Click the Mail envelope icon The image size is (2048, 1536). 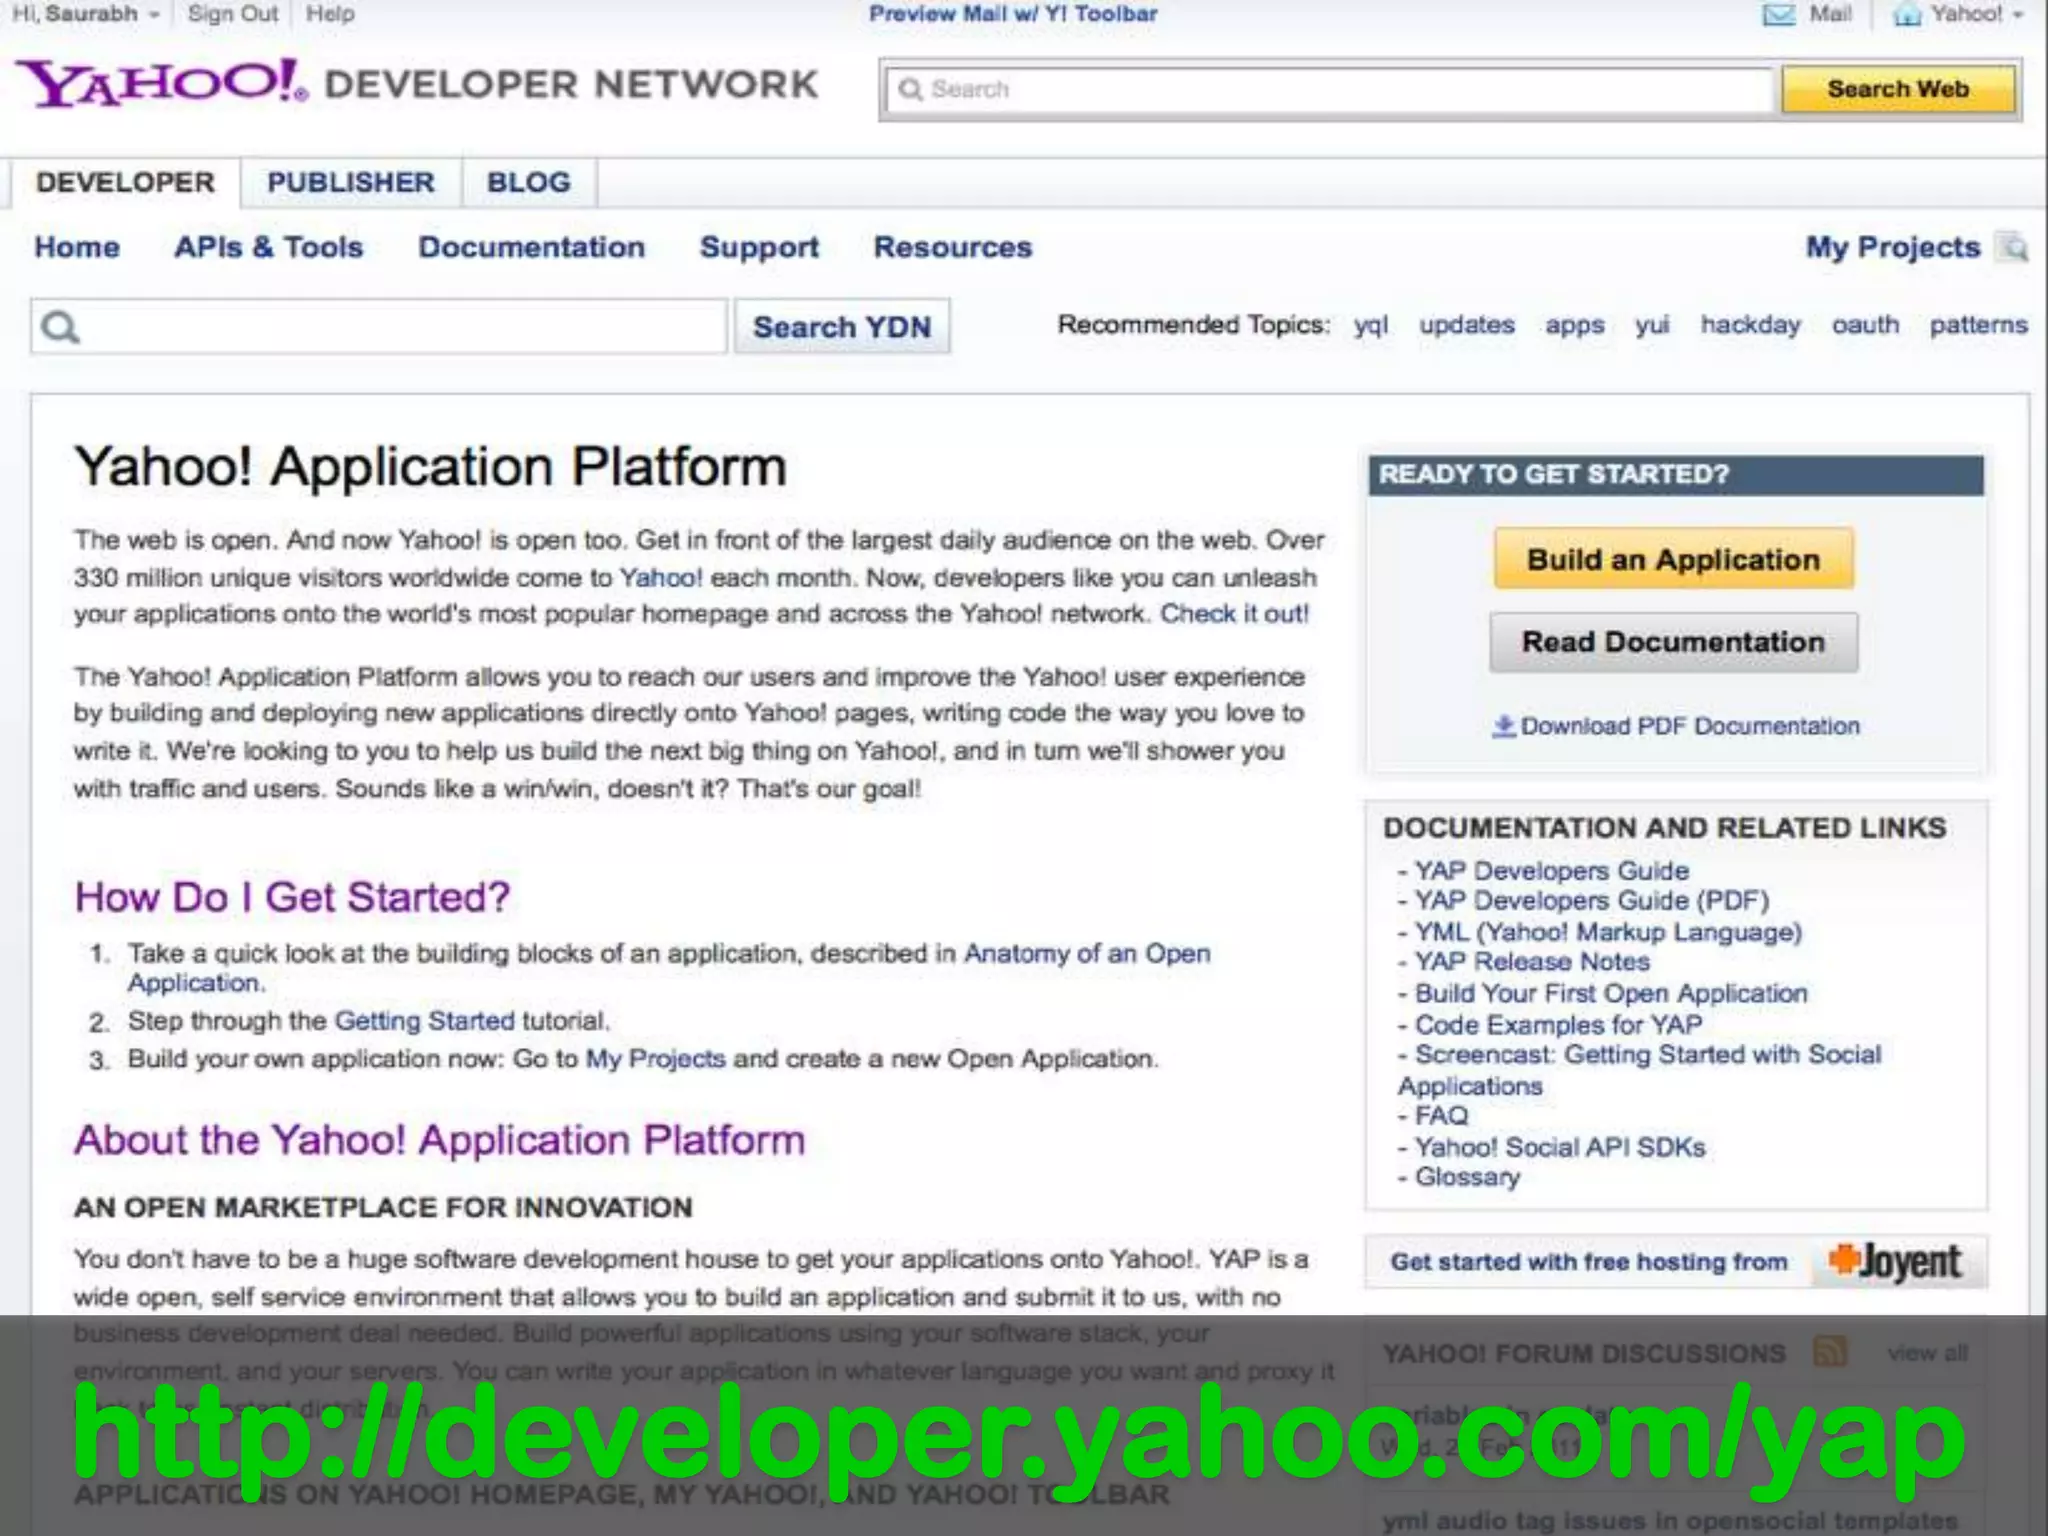1778,15
